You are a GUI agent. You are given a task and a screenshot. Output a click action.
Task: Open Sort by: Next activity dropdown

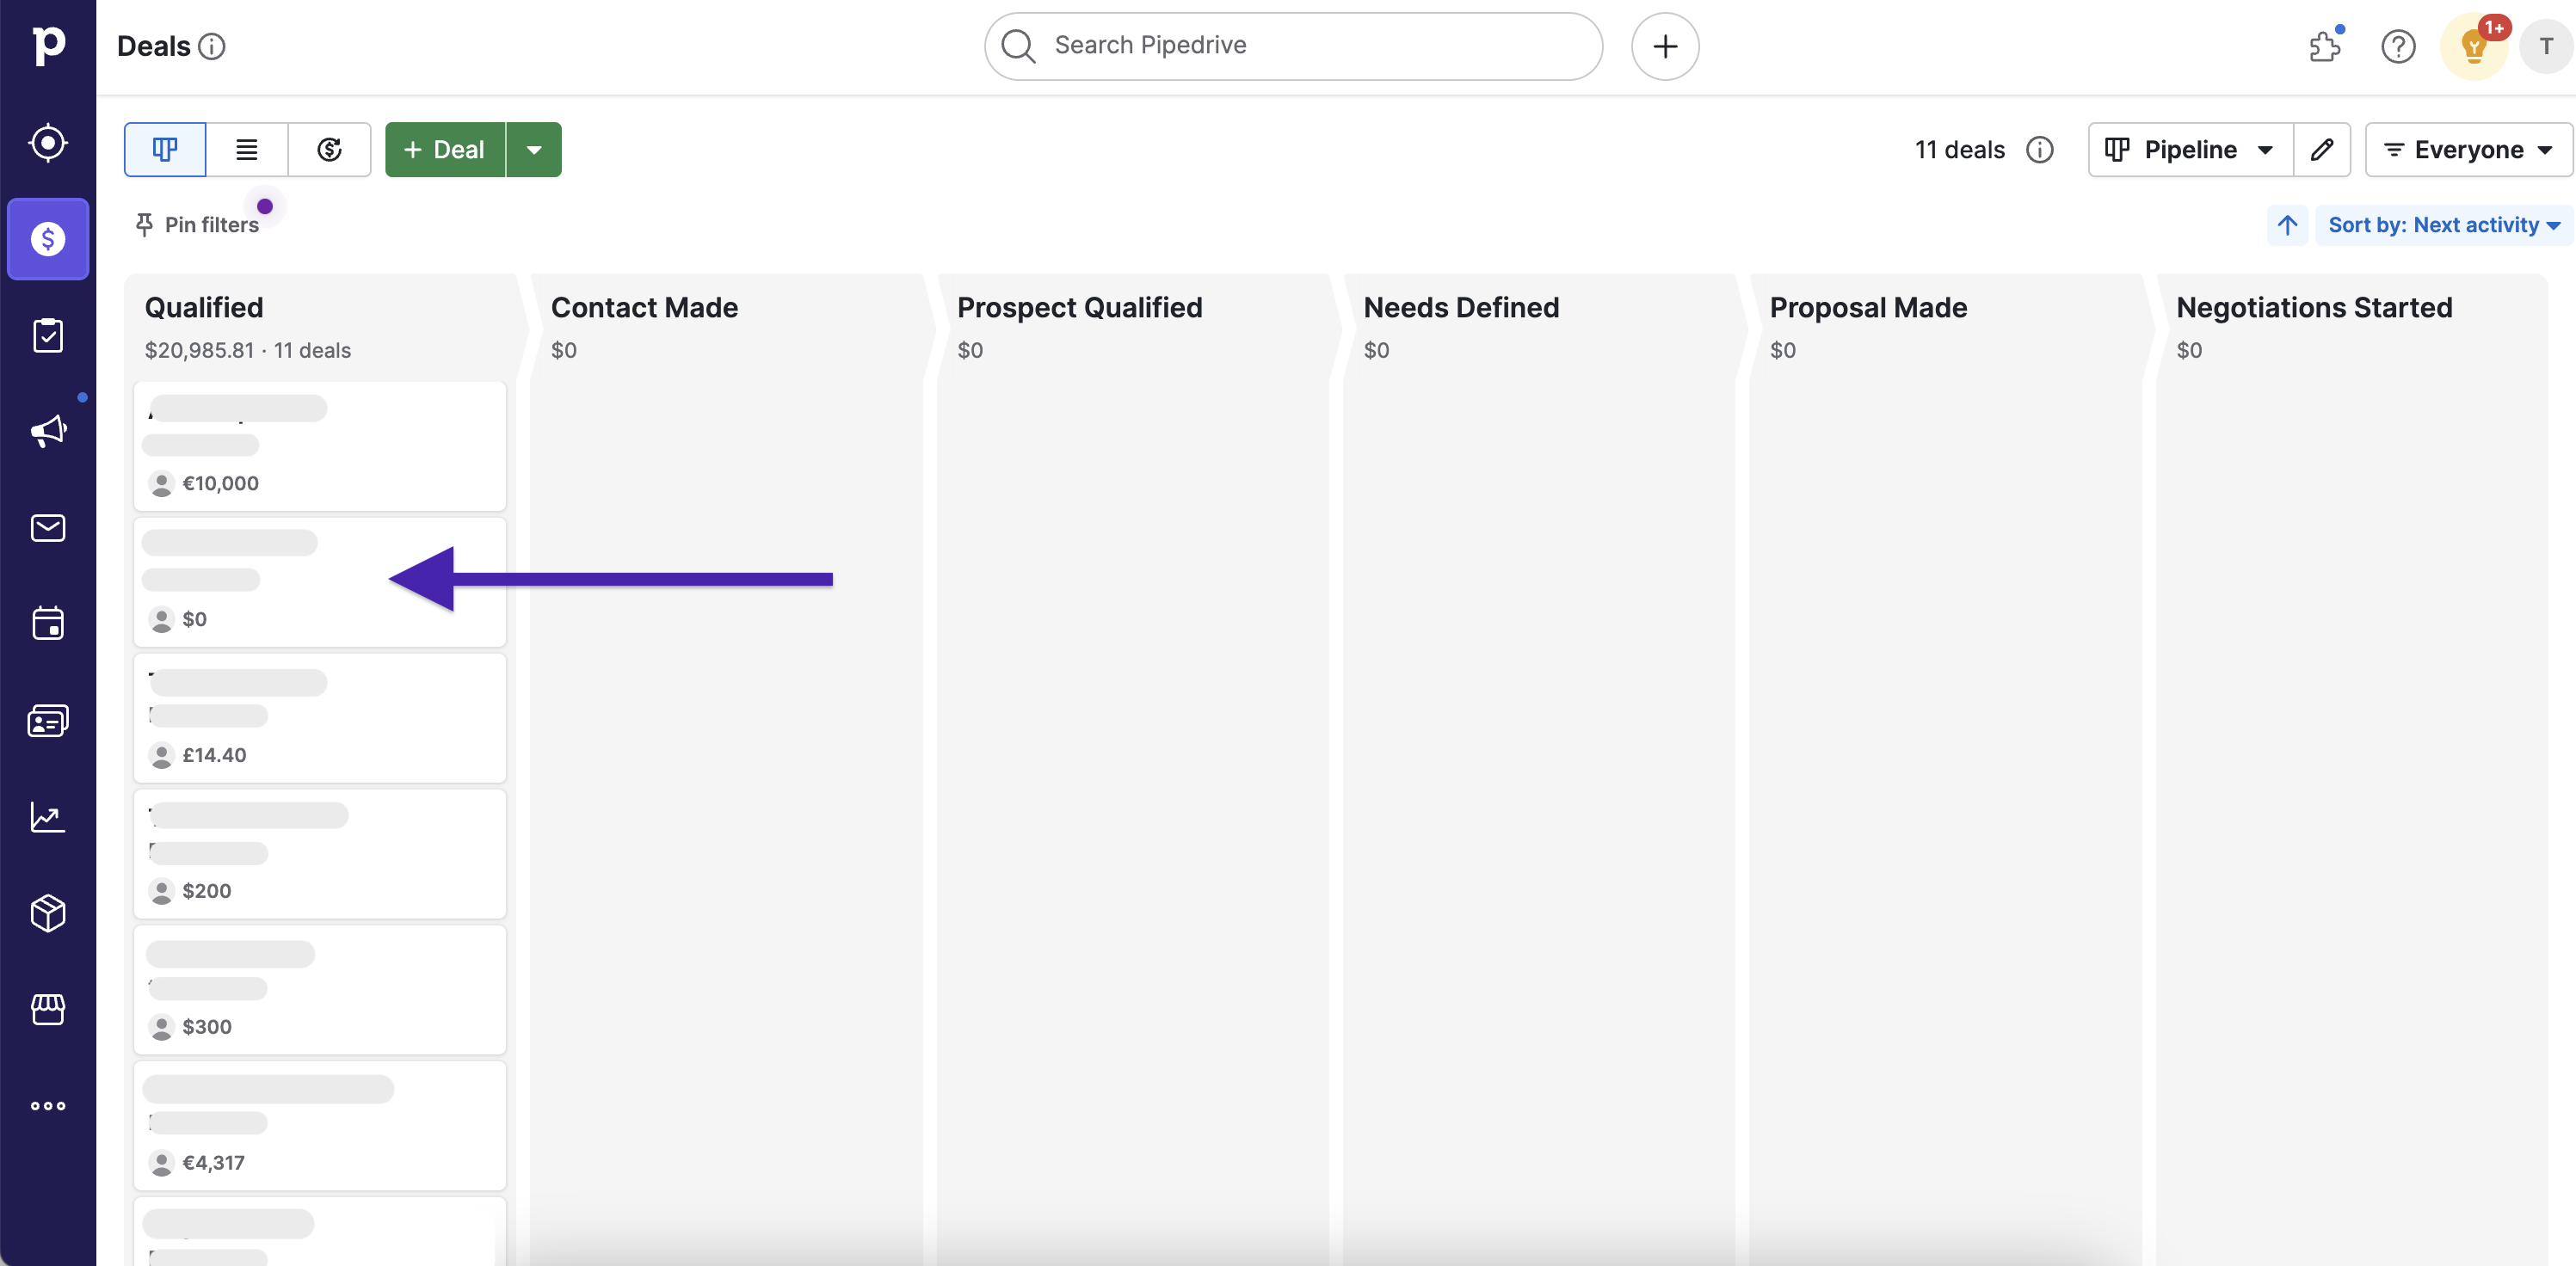click(x=2443, y=225)
